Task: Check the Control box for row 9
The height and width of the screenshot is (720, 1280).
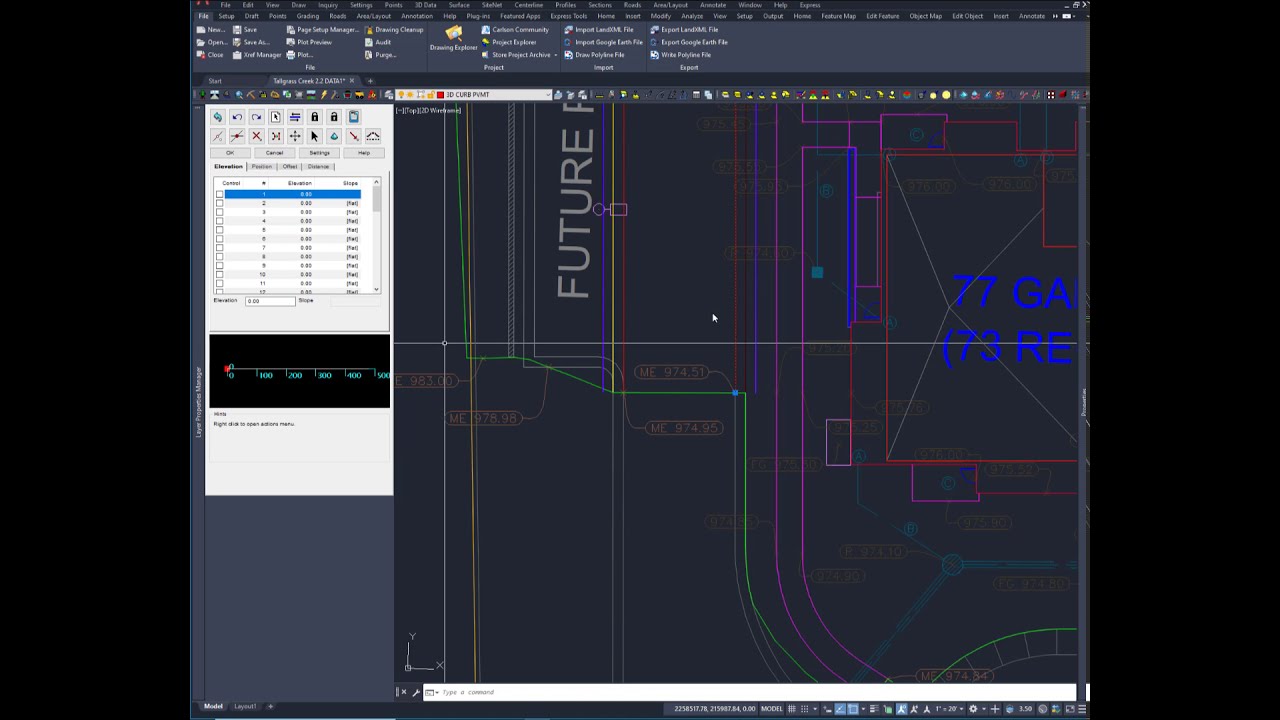Action: pos(219,265)
